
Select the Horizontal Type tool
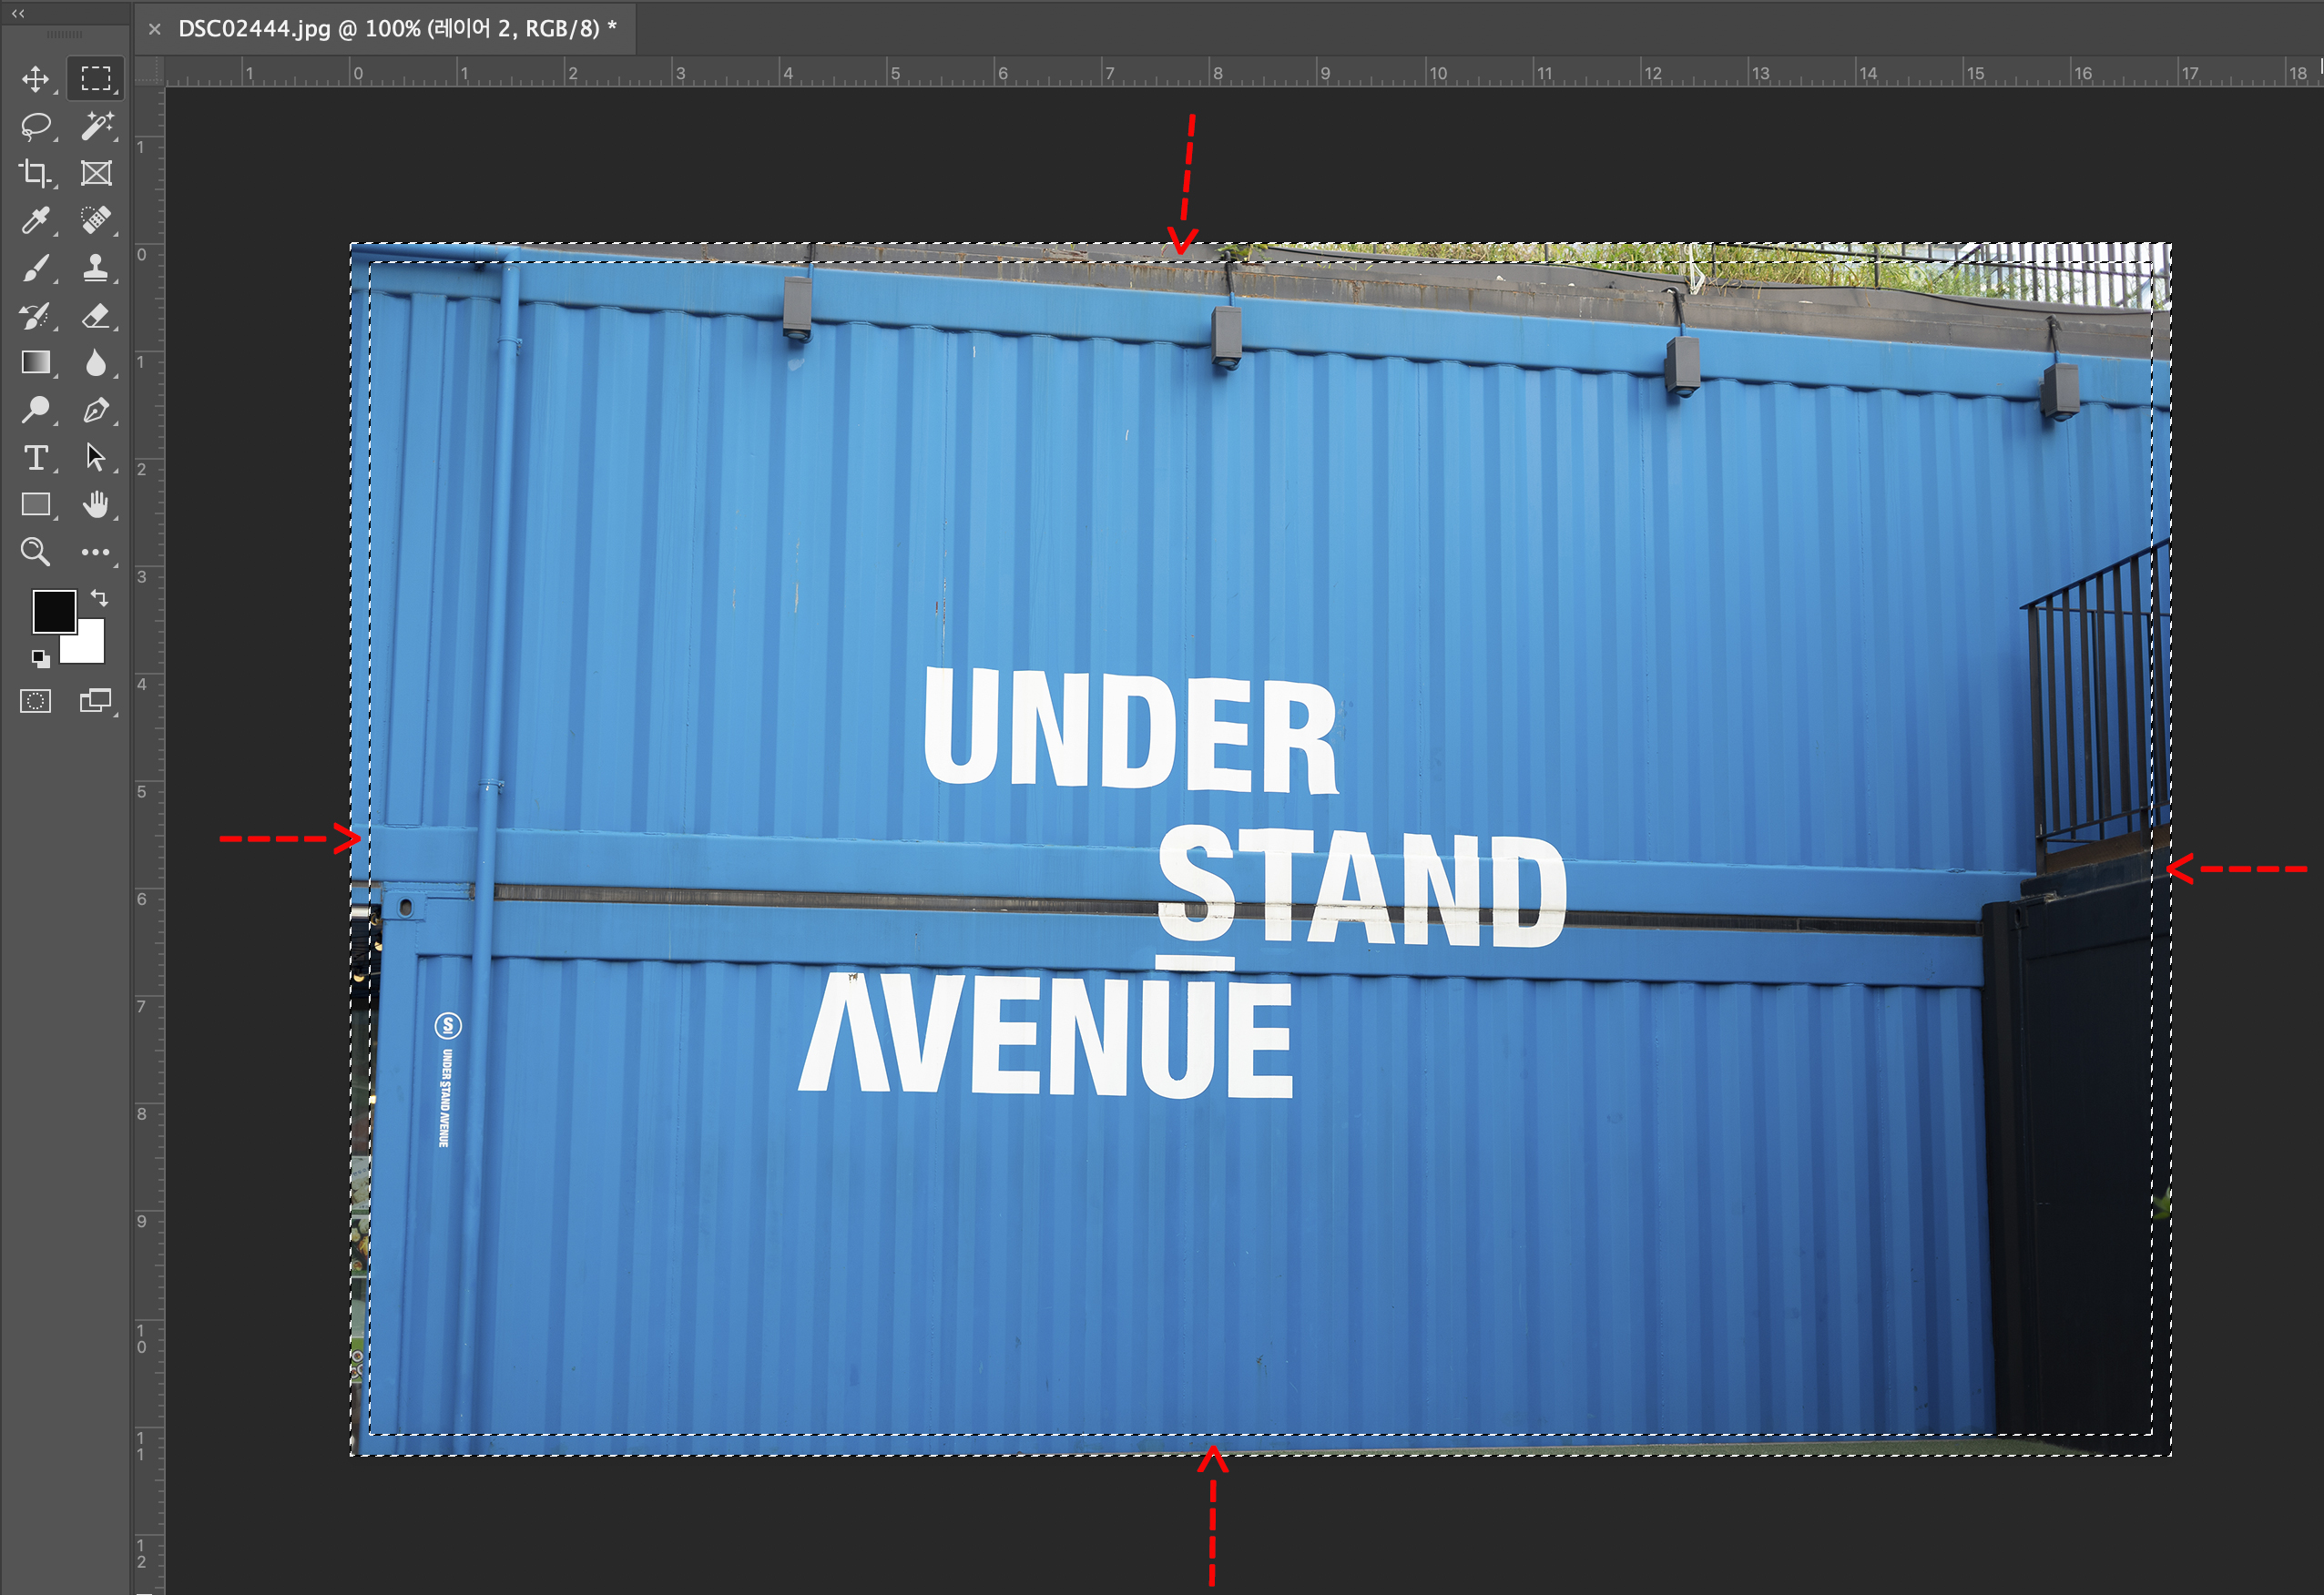pos(36,458)
